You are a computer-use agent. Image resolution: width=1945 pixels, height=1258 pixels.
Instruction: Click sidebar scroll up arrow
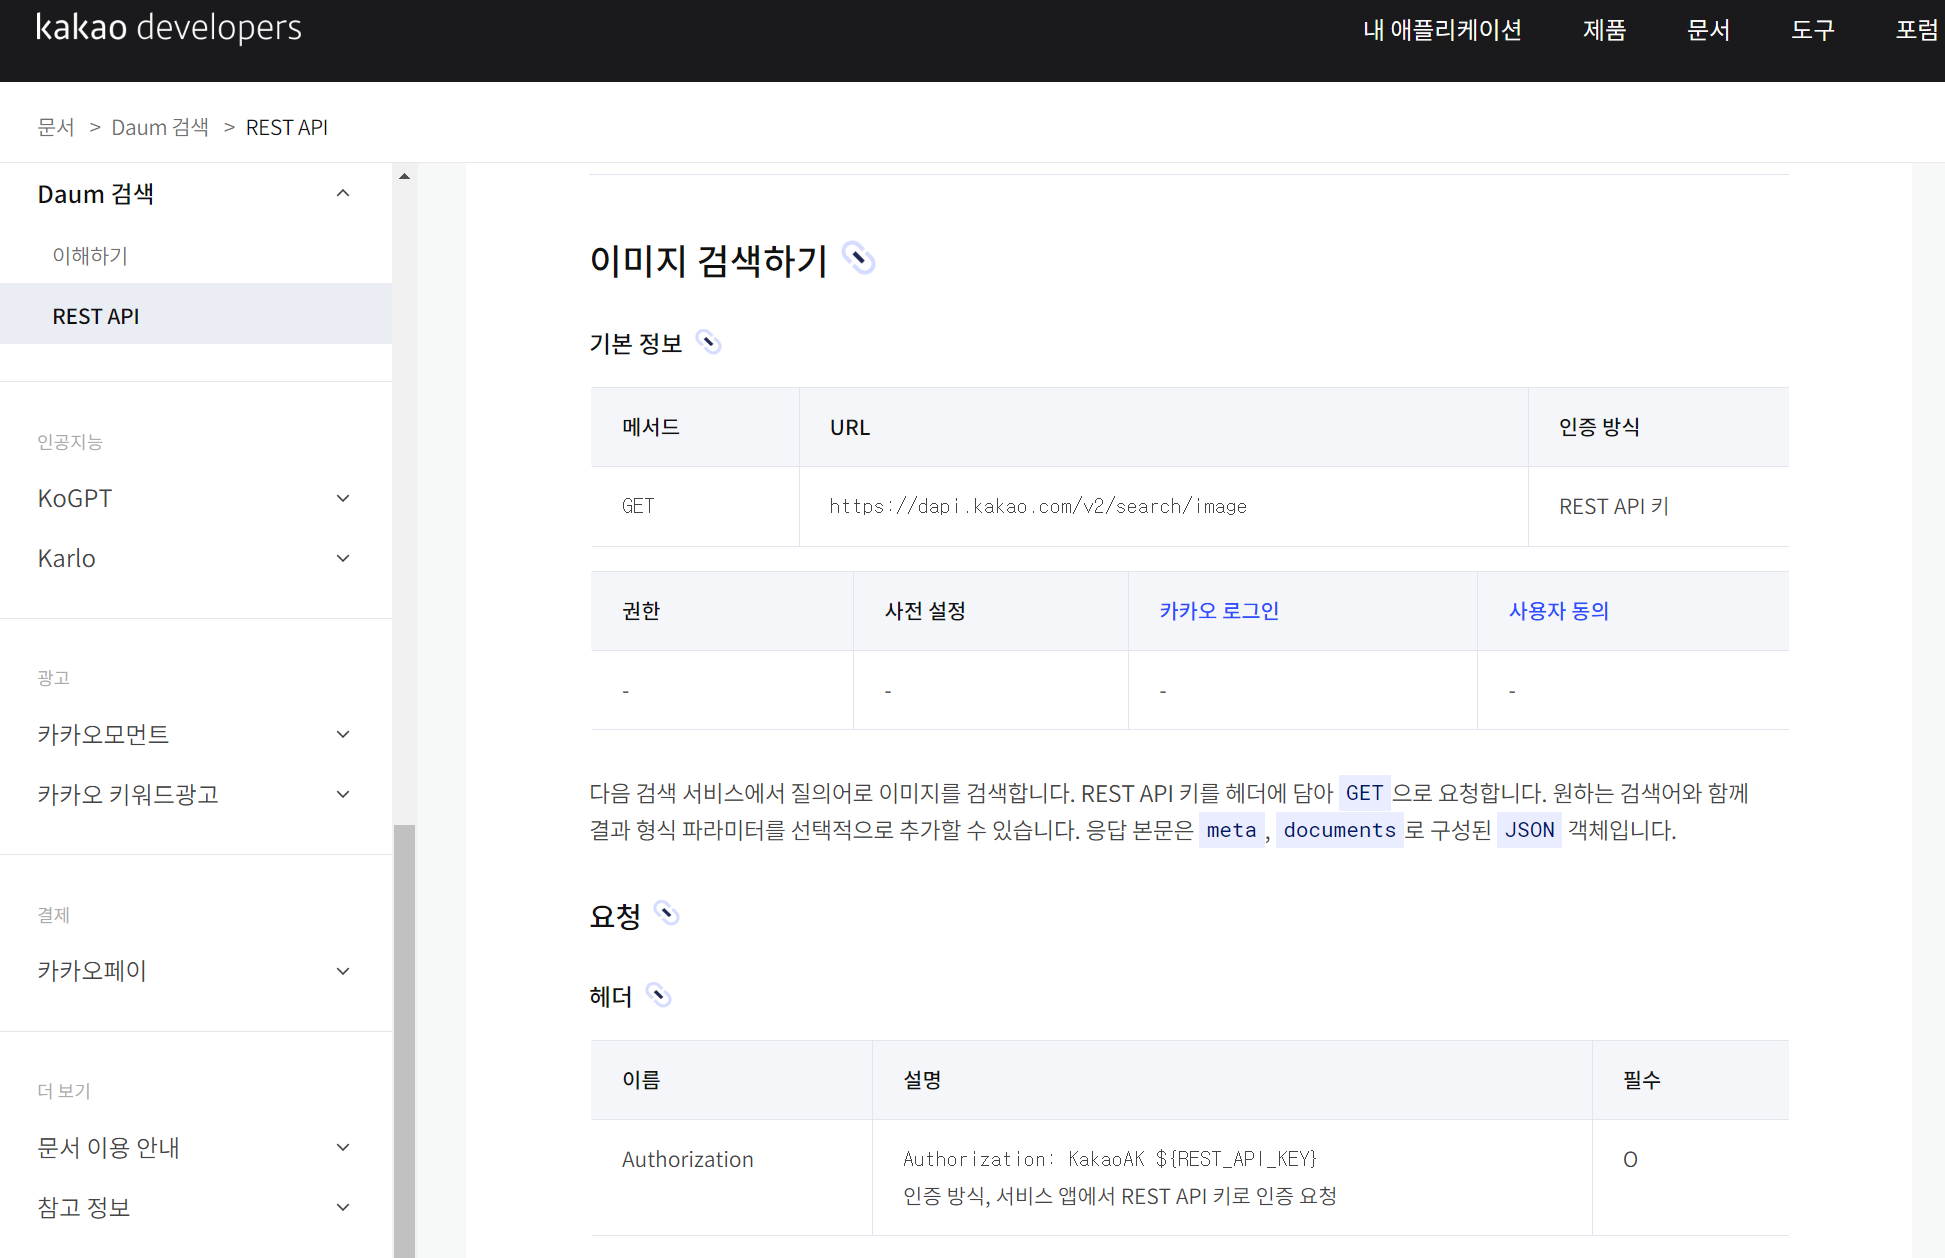[x=404, y=176]
